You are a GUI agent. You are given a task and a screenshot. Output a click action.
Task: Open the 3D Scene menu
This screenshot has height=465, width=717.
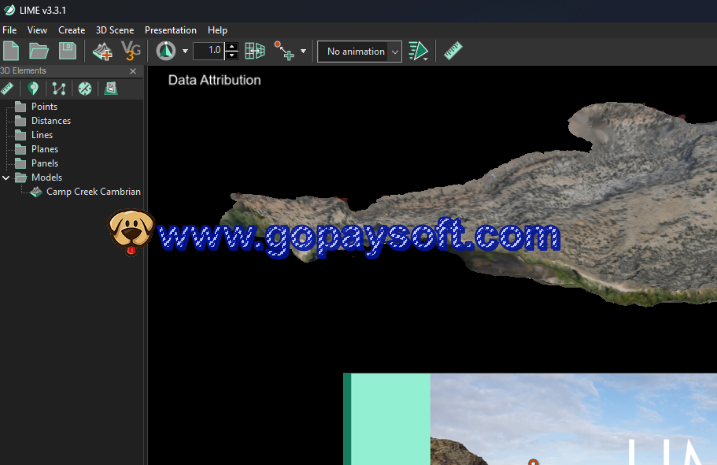[x=114, y=30]
